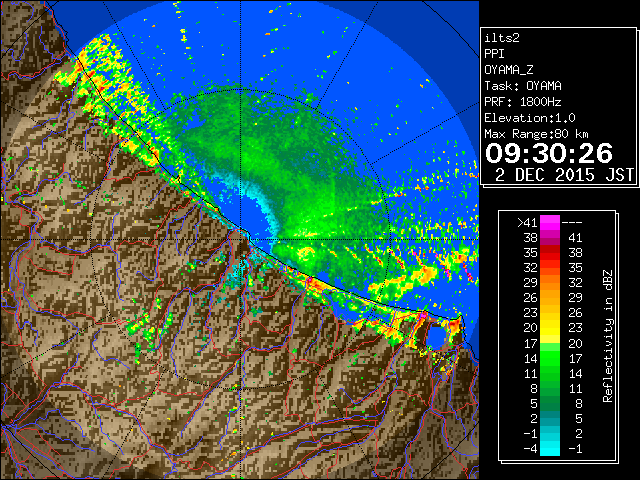This screenshot has height=480, width=640.
Task: Pick the dark green 5–8 dBZ swatch
Action: [550, 404]
